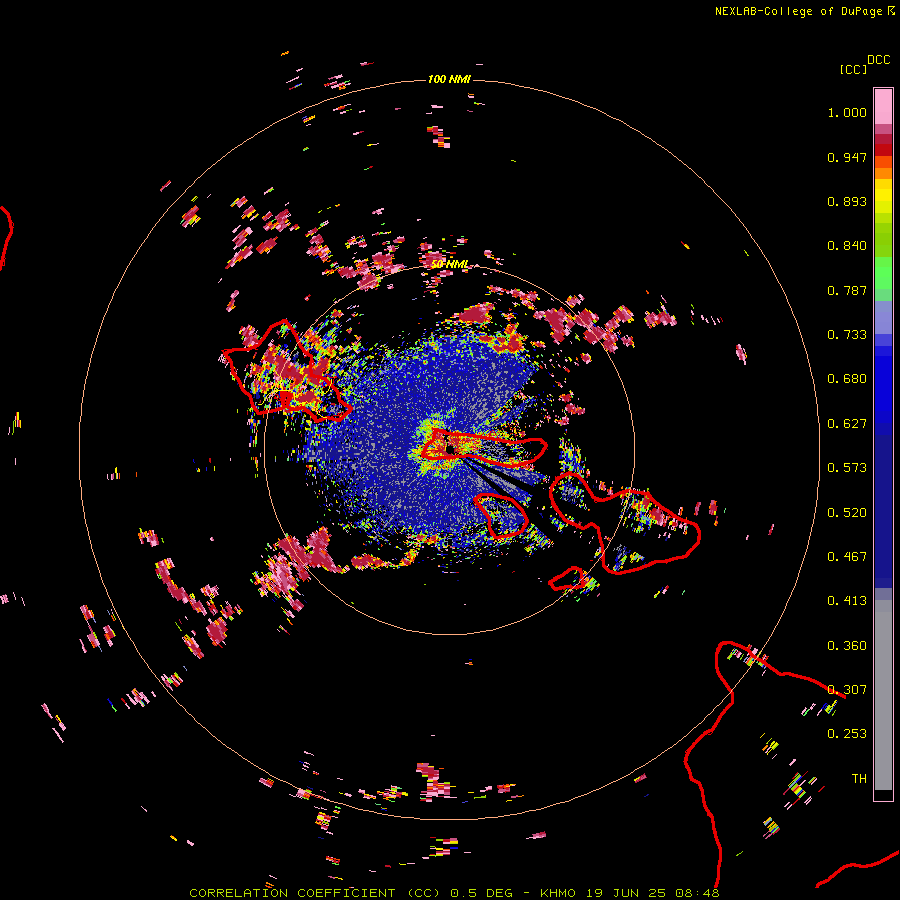This screenshot has width=900, height=900.
Task: Pick the bright green colorbar band
Action: click(x=883, y=272)
